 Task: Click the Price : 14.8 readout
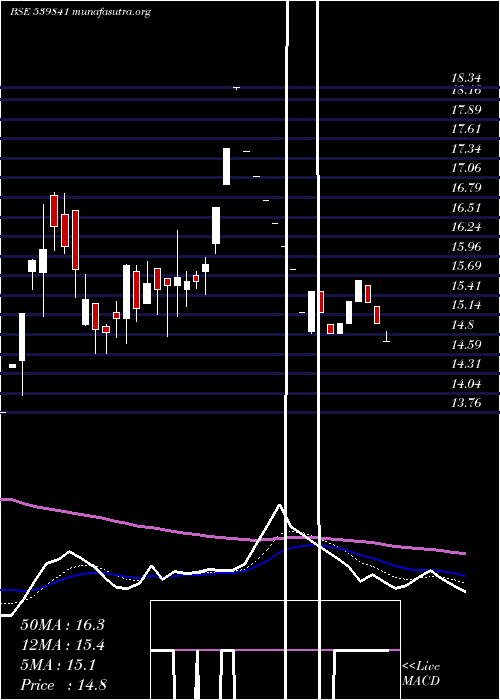[63, 685]
